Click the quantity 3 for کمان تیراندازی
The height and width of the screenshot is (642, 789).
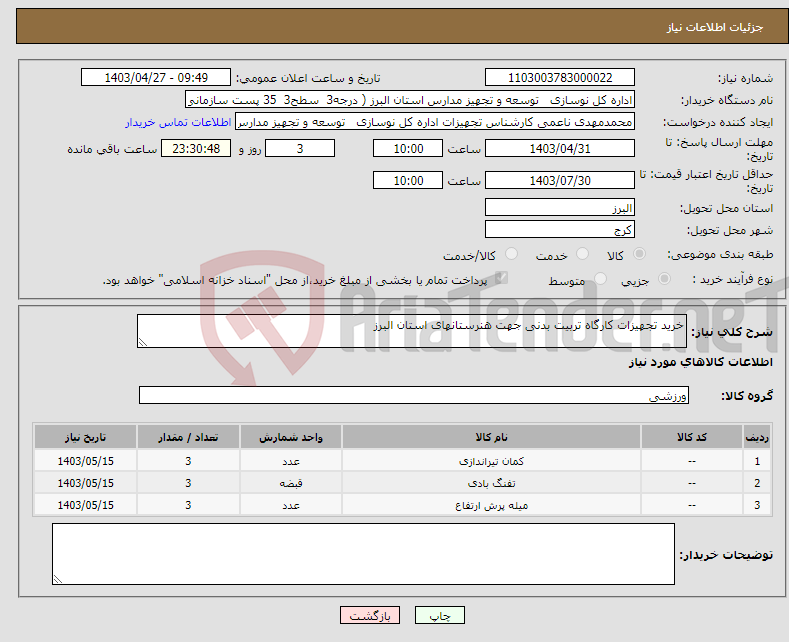[188, 461]
